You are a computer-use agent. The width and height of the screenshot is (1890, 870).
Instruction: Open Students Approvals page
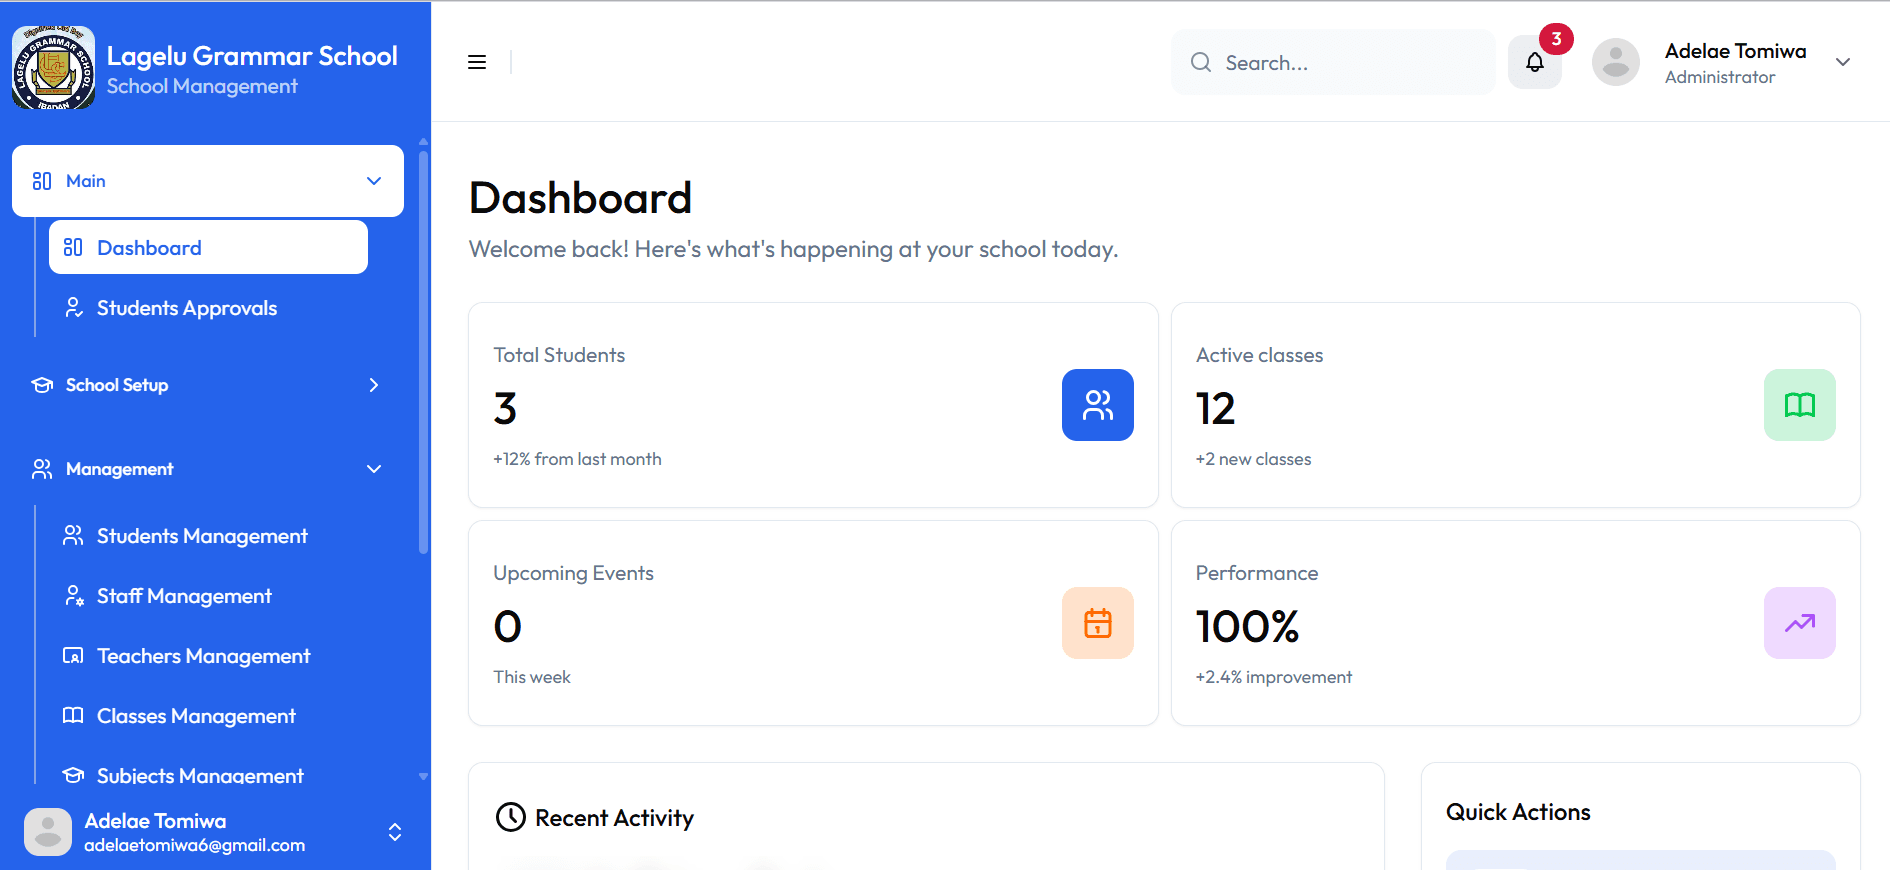click(208, 308)
